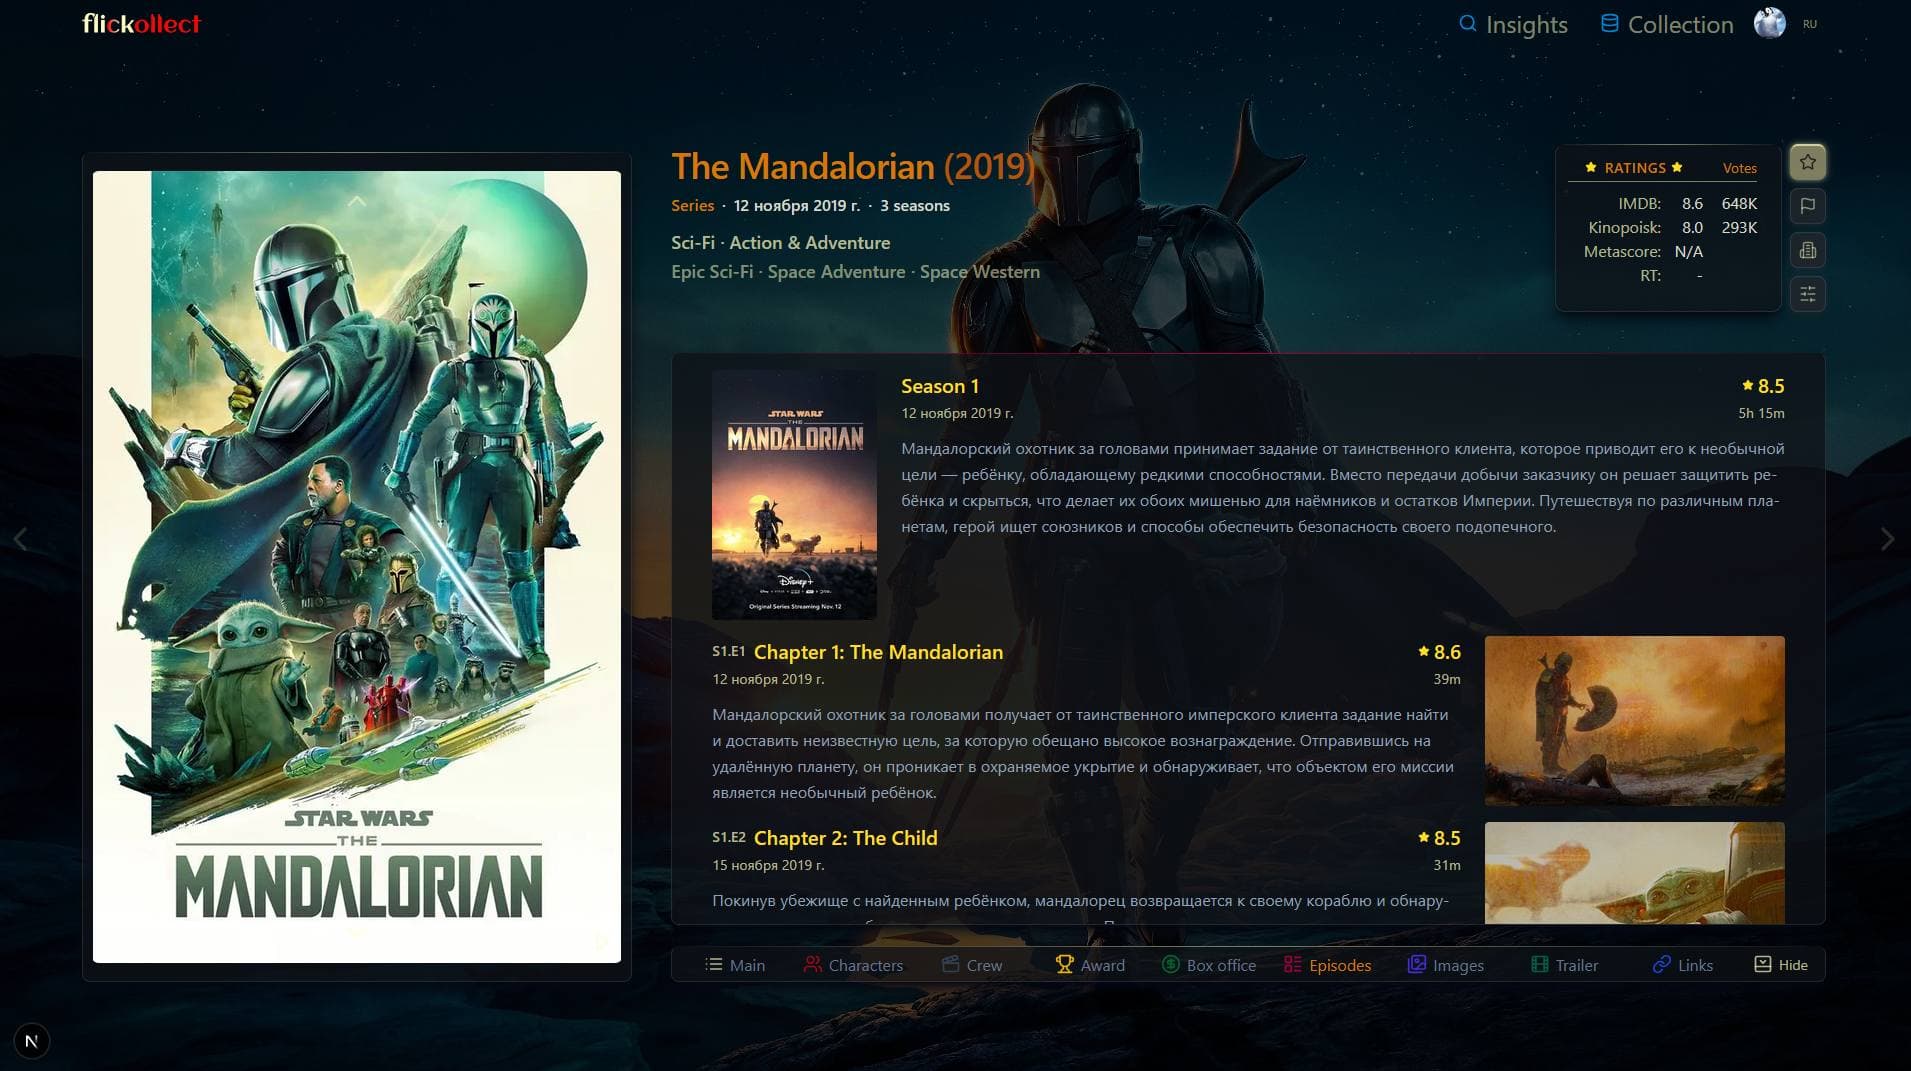Click the title "The Mandalorian (2019)"
Image resolution: width=1911 pixels, height=1071 pixels.
pos(853,166)
